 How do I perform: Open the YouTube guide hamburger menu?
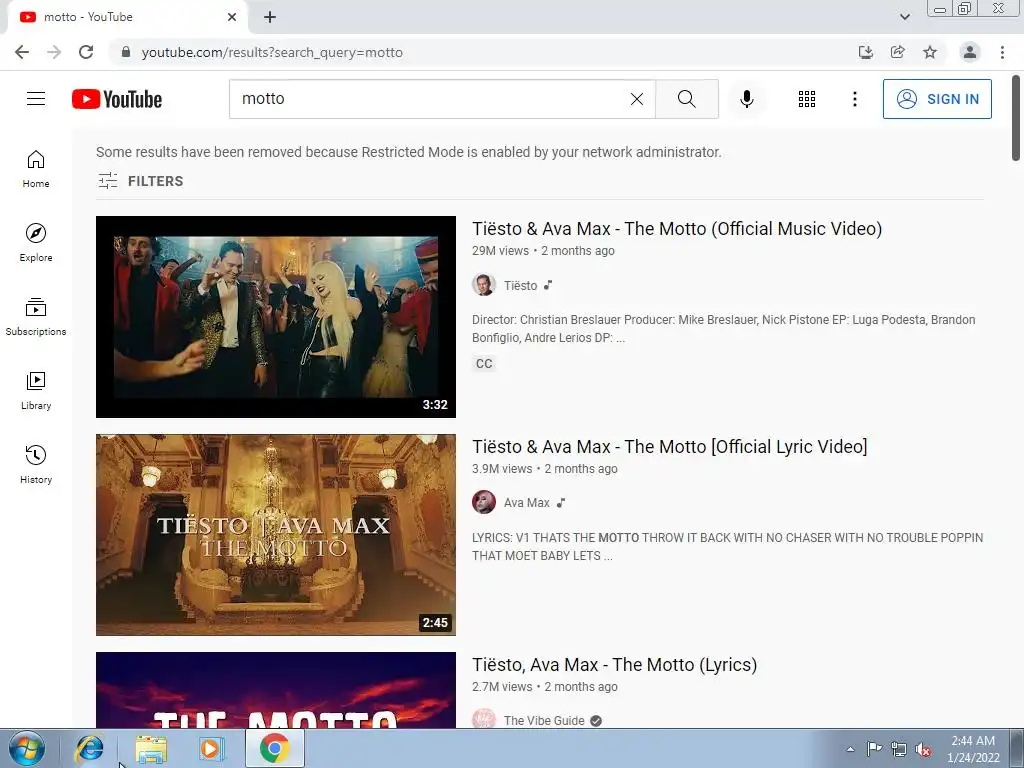coord(36,99)
